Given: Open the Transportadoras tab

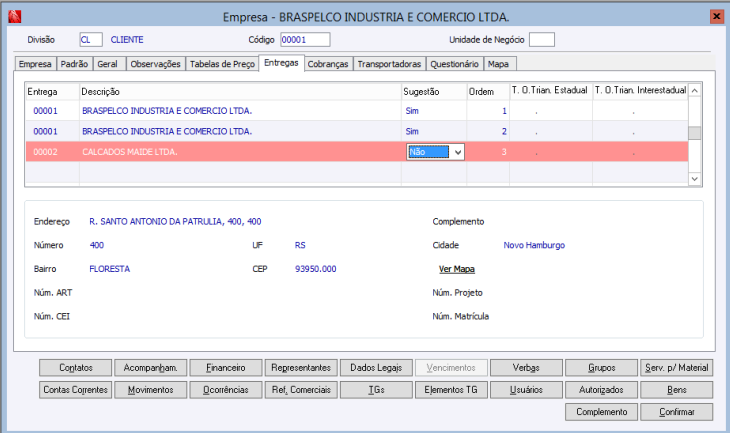Looking at the screenshot, I should point(389,64).
